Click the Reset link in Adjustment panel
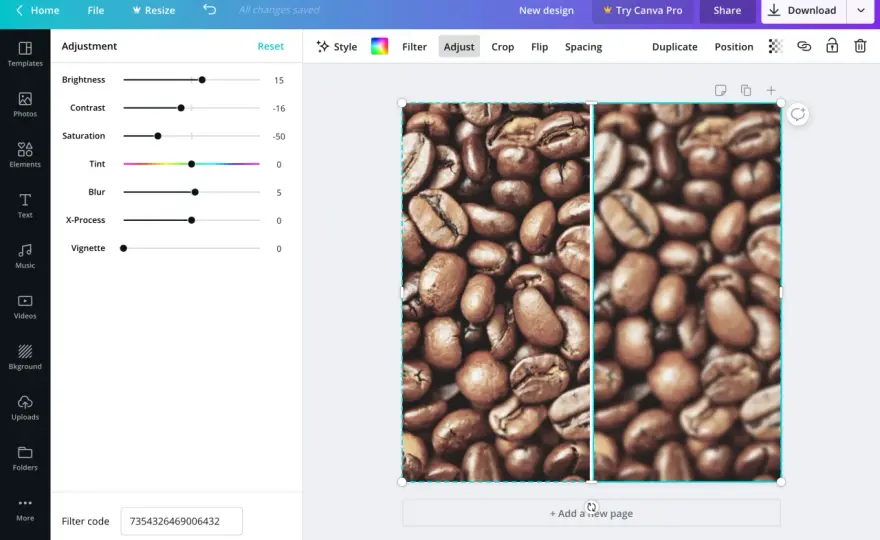Viewport: 880px width, 540px height. tap(271, 46)
